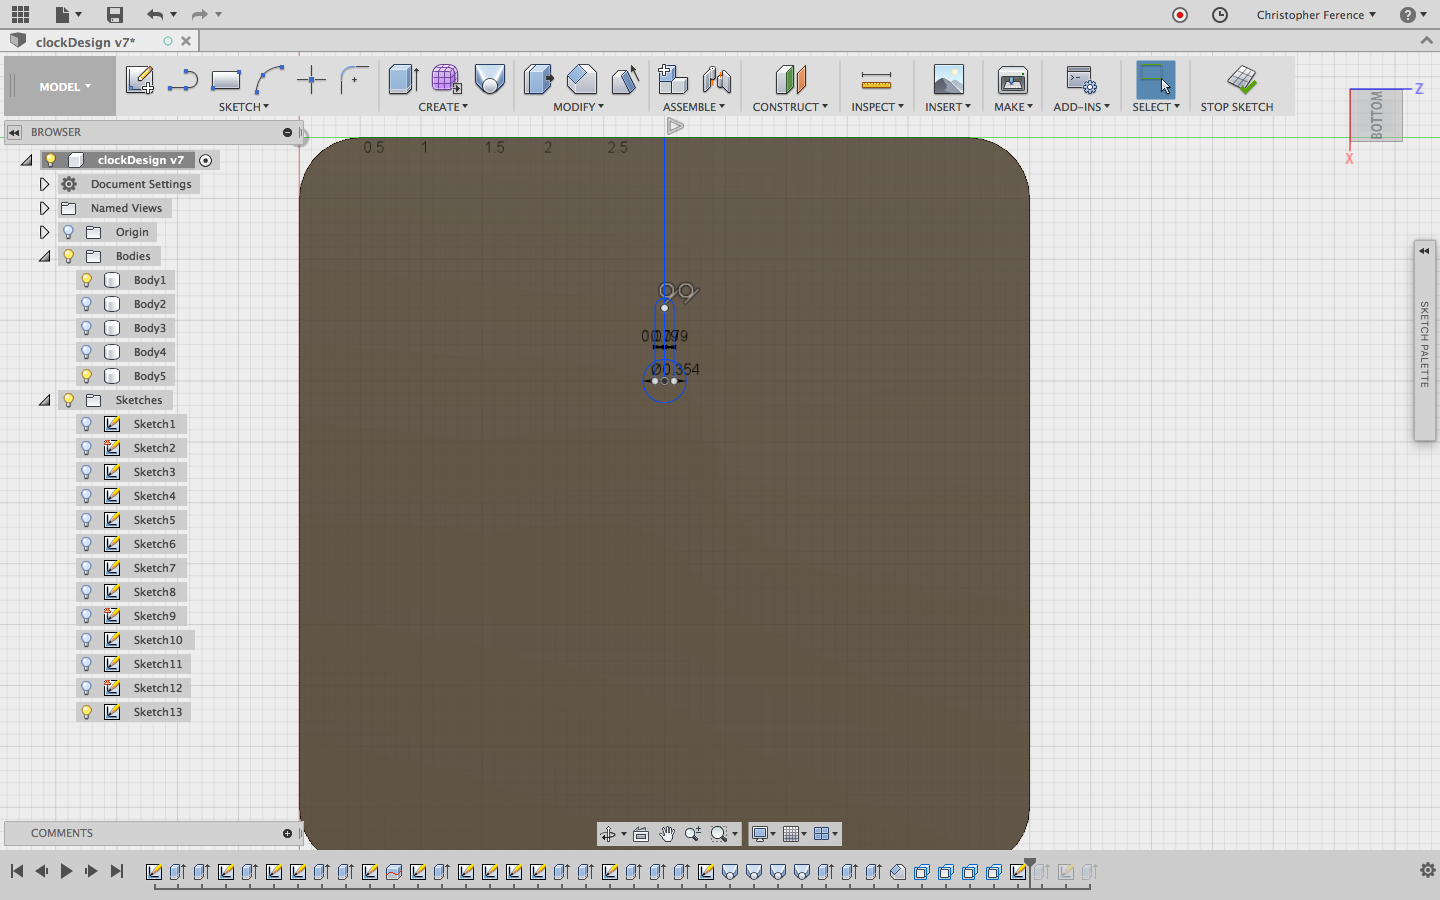
Task: Open the Create Form icon
Action: point(446,80)
